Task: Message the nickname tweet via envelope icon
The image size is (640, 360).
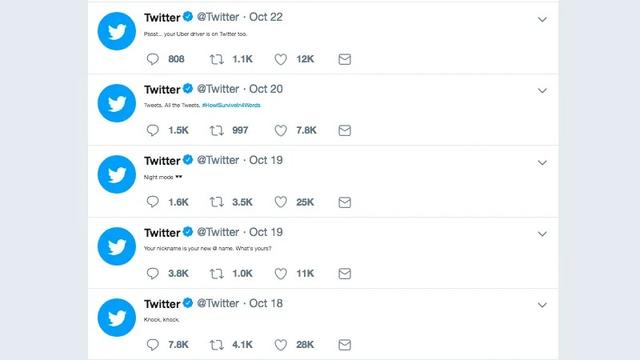Action: [344, 273]
